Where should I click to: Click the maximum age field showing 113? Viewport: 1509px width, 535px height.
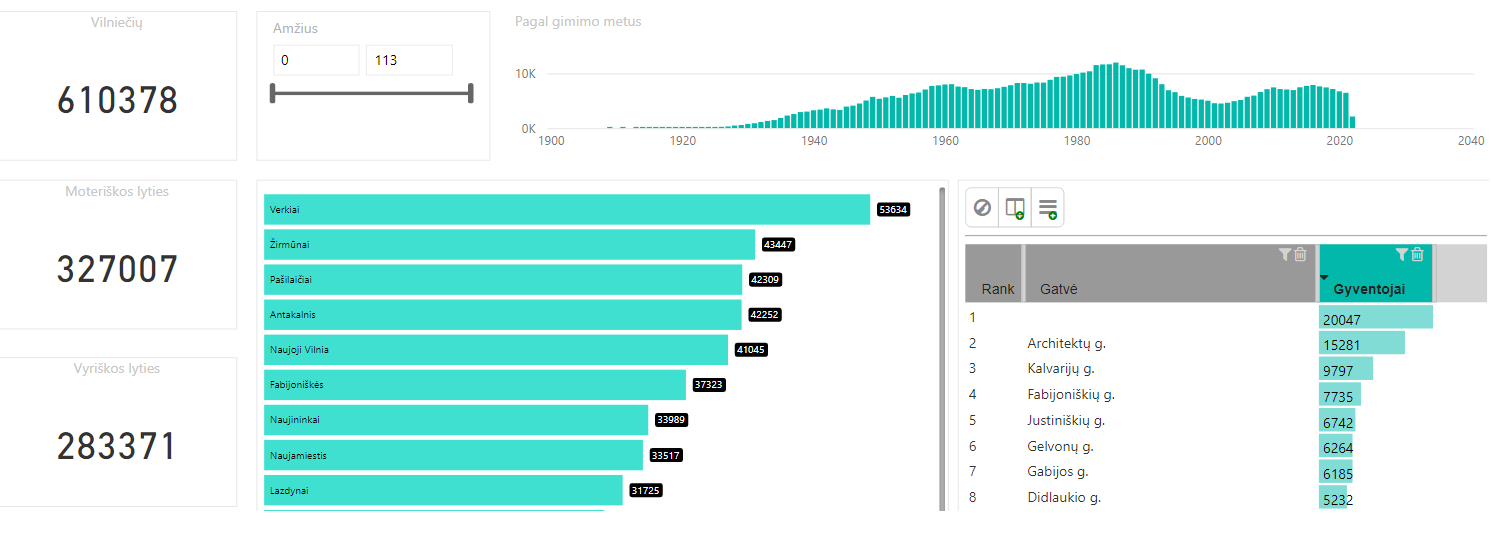[x=409, y=60]
